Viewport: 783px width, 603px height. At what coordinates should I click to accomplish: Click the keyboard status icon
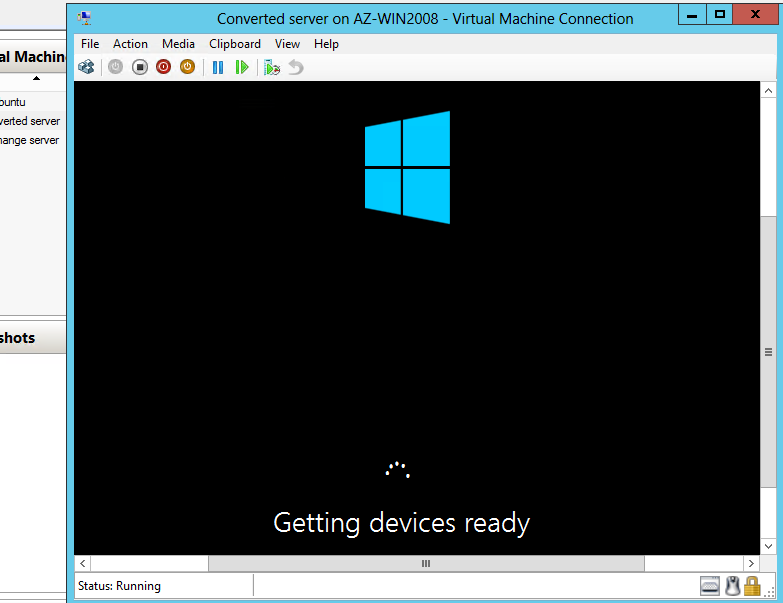point(710,586)
